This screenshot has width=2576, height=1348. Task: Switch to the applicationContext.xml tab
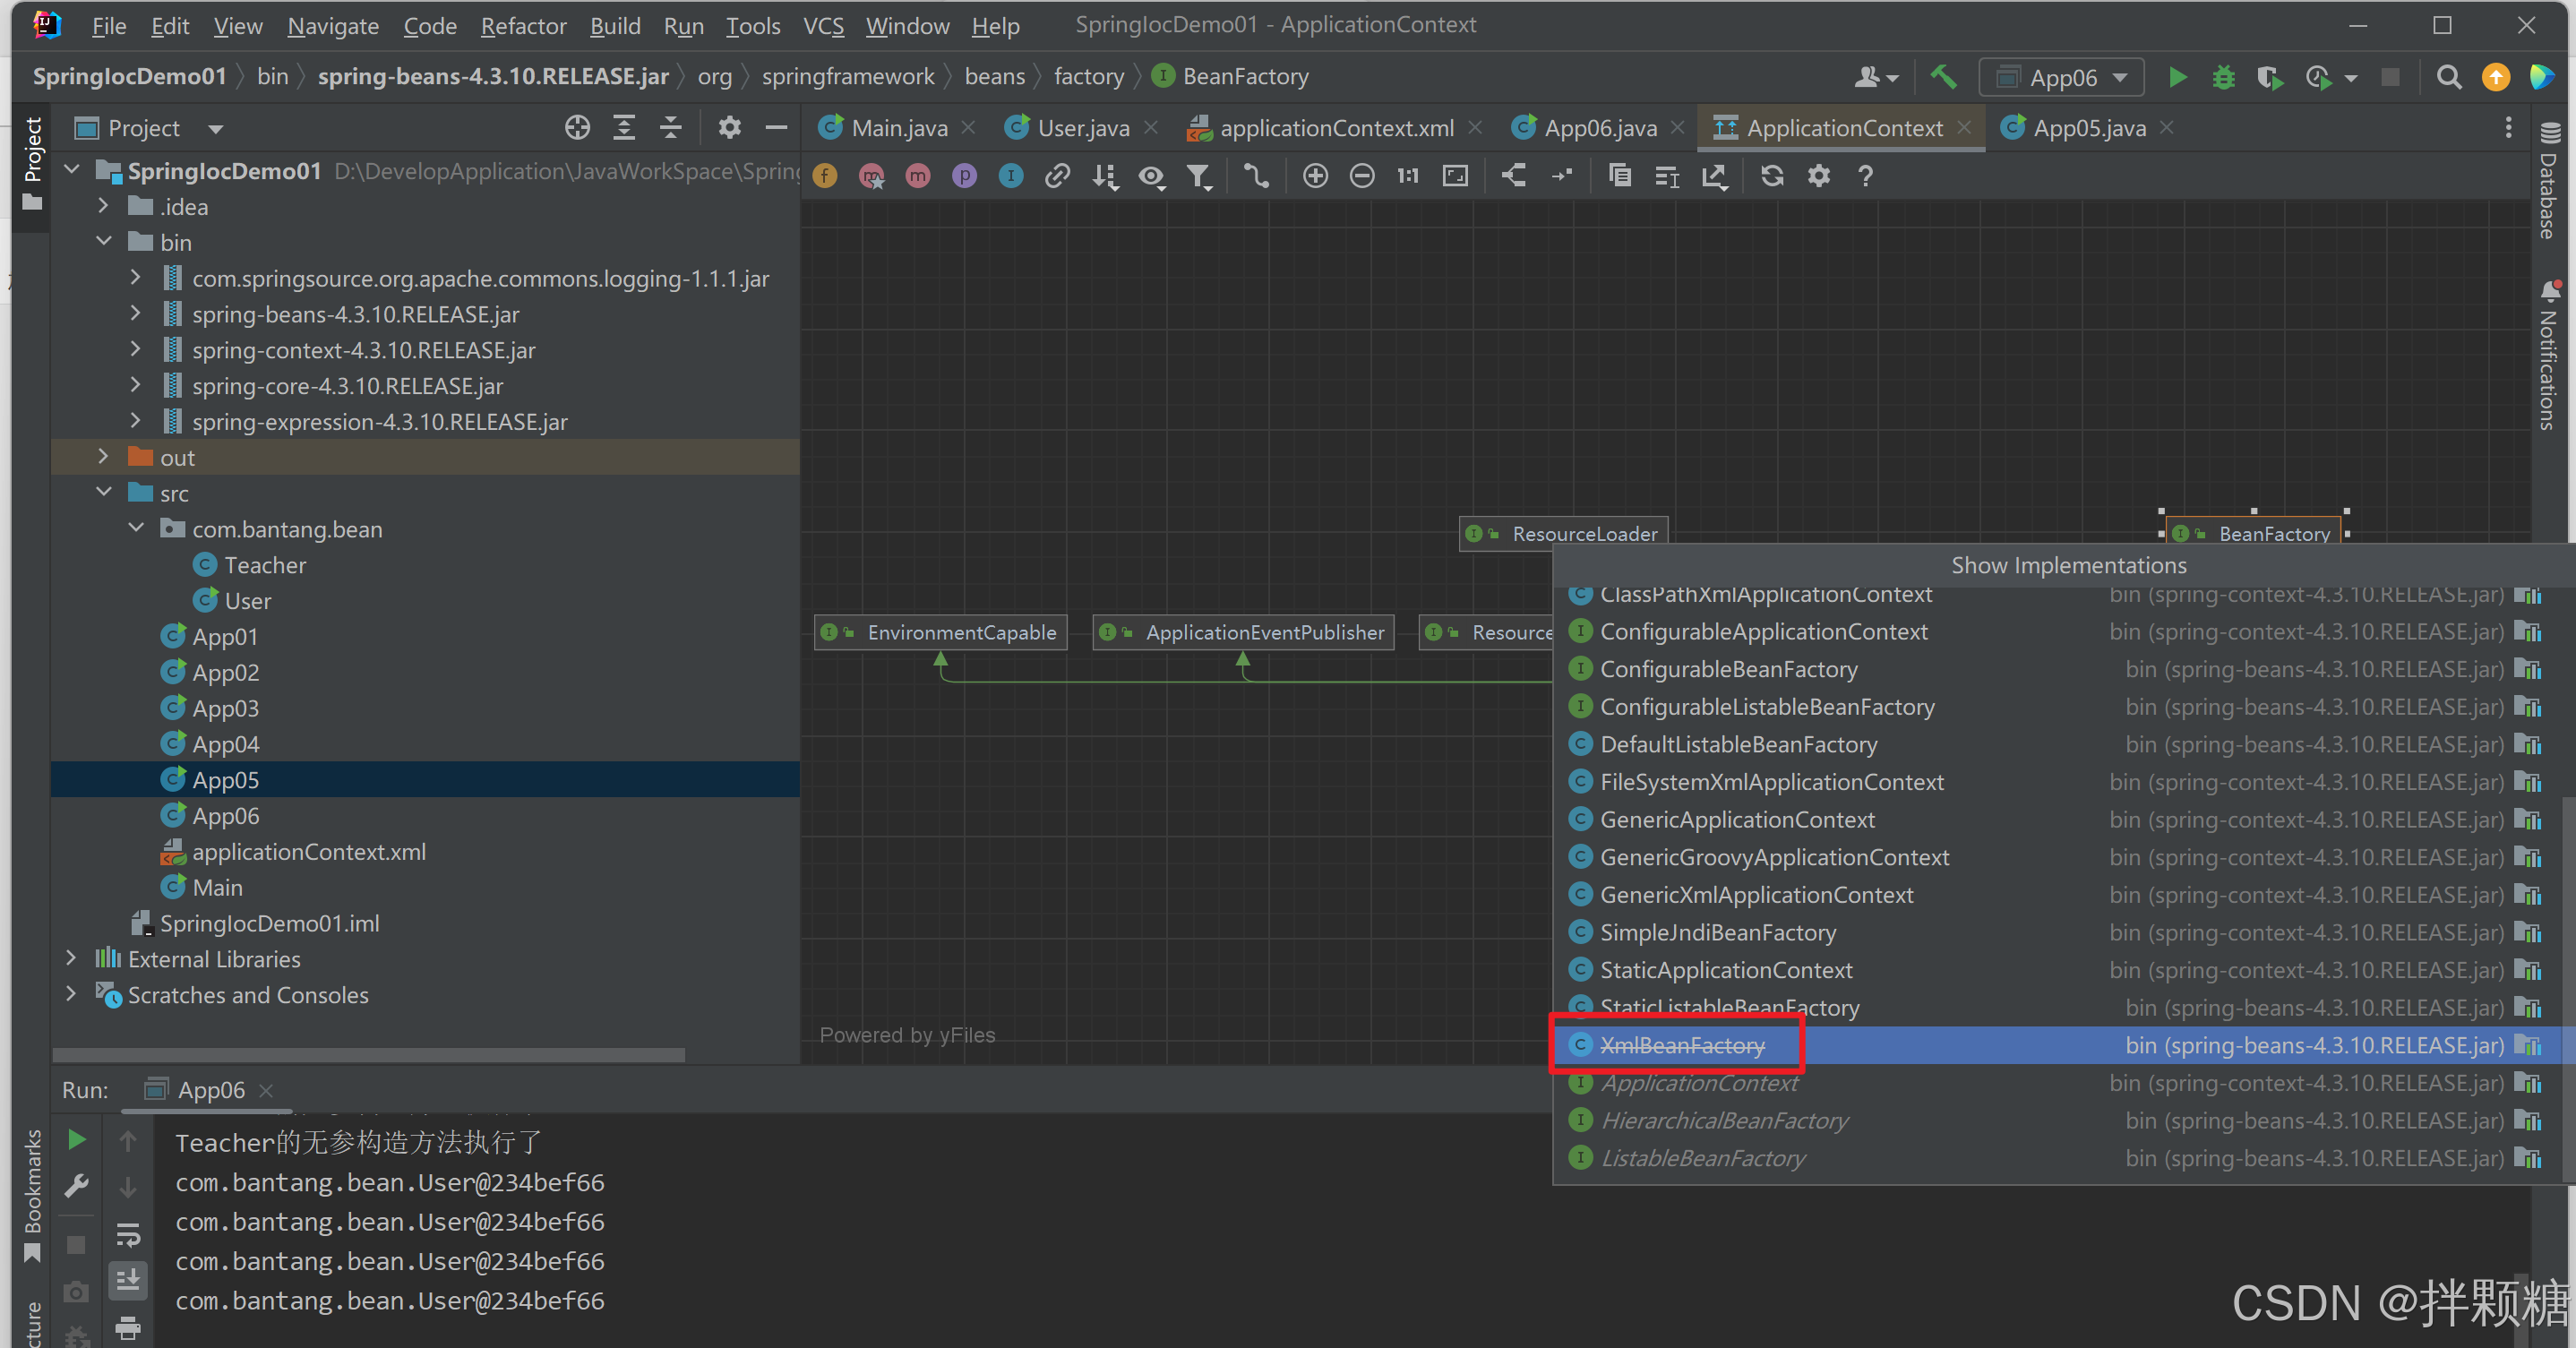point(1335,128)
